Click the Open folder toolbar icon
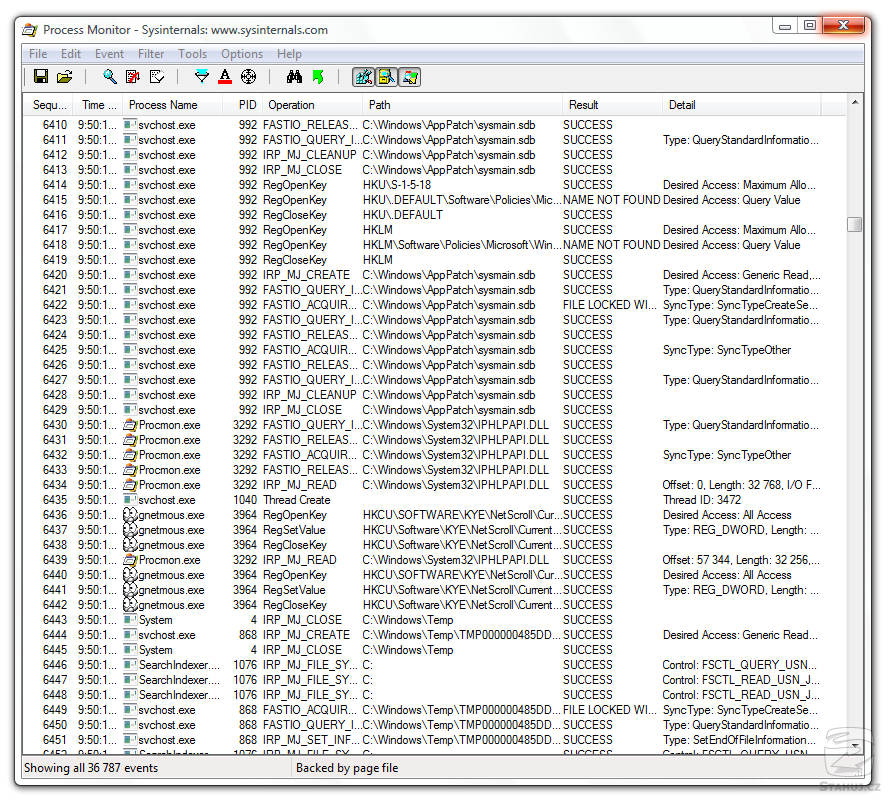 64,77
